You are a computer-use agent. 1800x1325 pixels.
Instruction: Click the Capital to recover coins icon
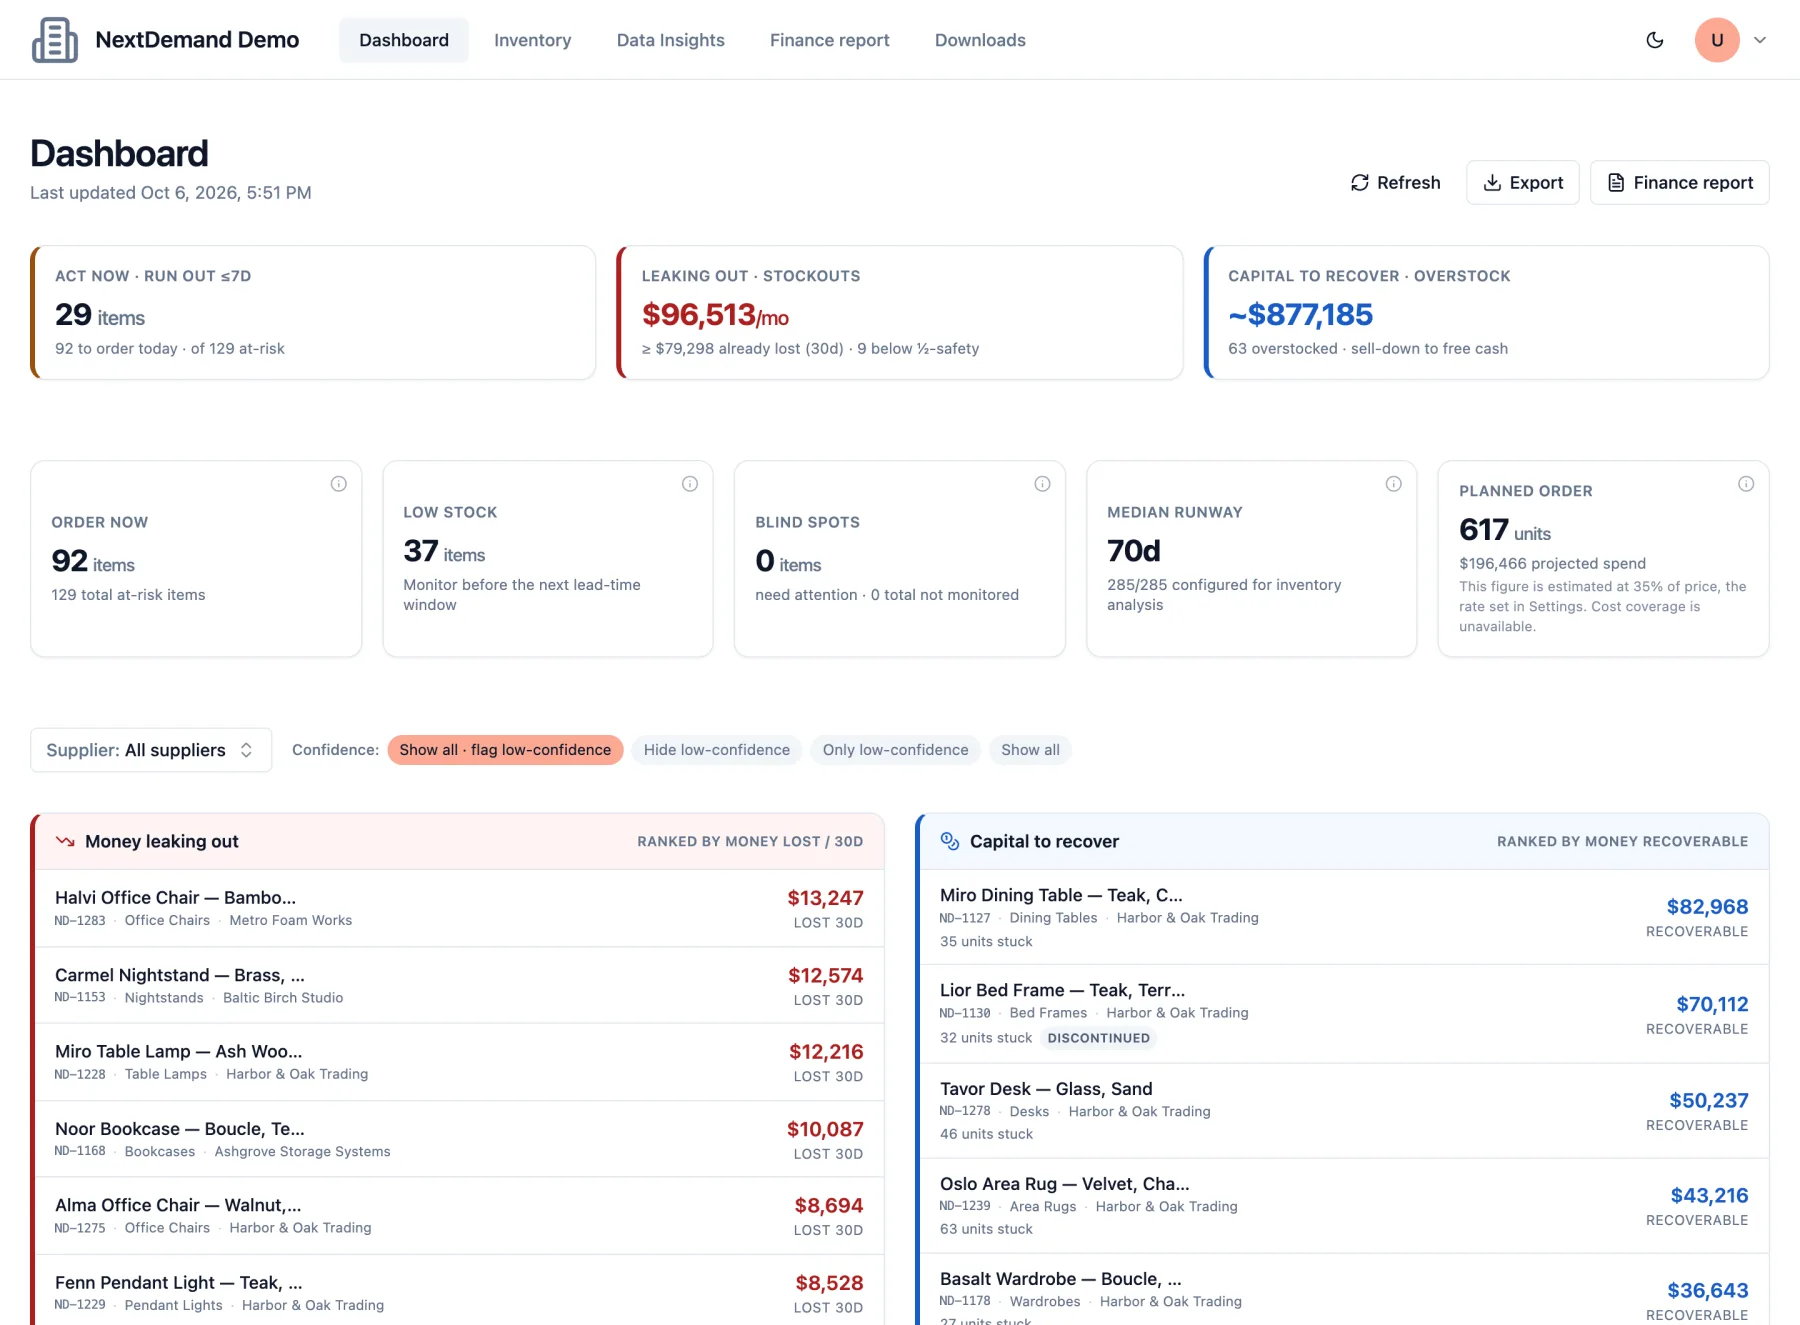tap(950, 842)
